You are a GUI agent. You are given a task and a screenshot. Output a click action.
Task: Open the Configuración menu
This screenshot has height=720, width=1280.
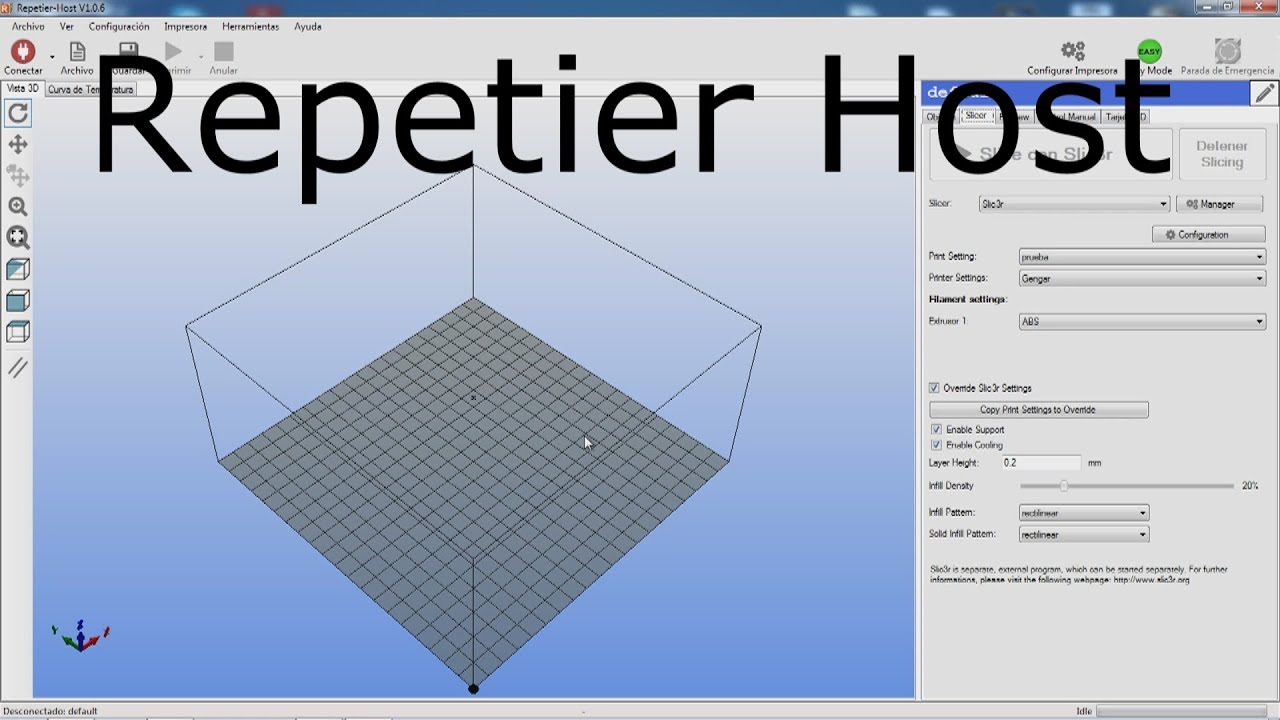[119, 27]
